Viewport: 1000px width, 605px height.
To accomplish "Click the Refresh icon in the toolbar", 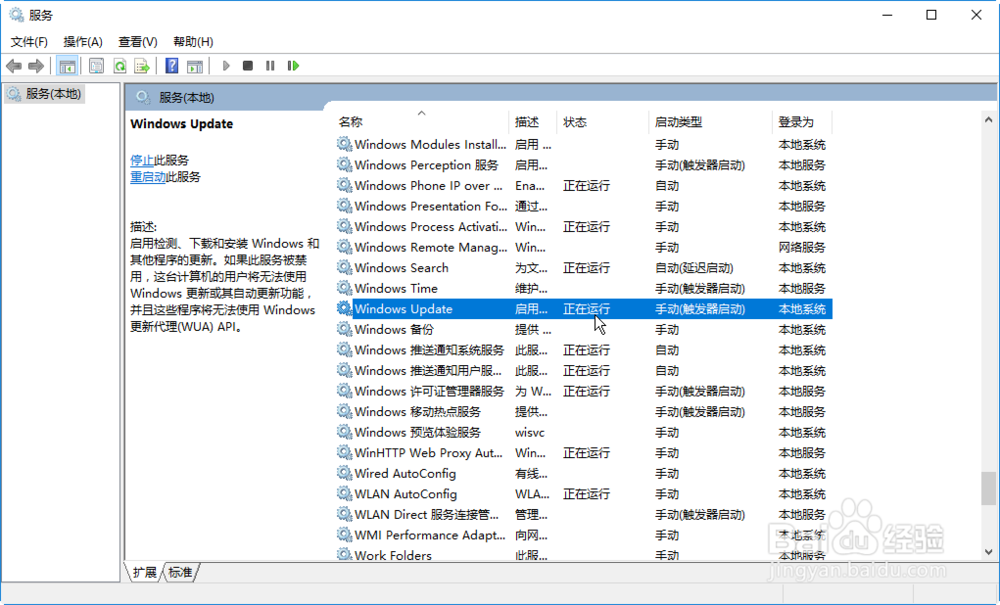I will click(x=120, y=65).
